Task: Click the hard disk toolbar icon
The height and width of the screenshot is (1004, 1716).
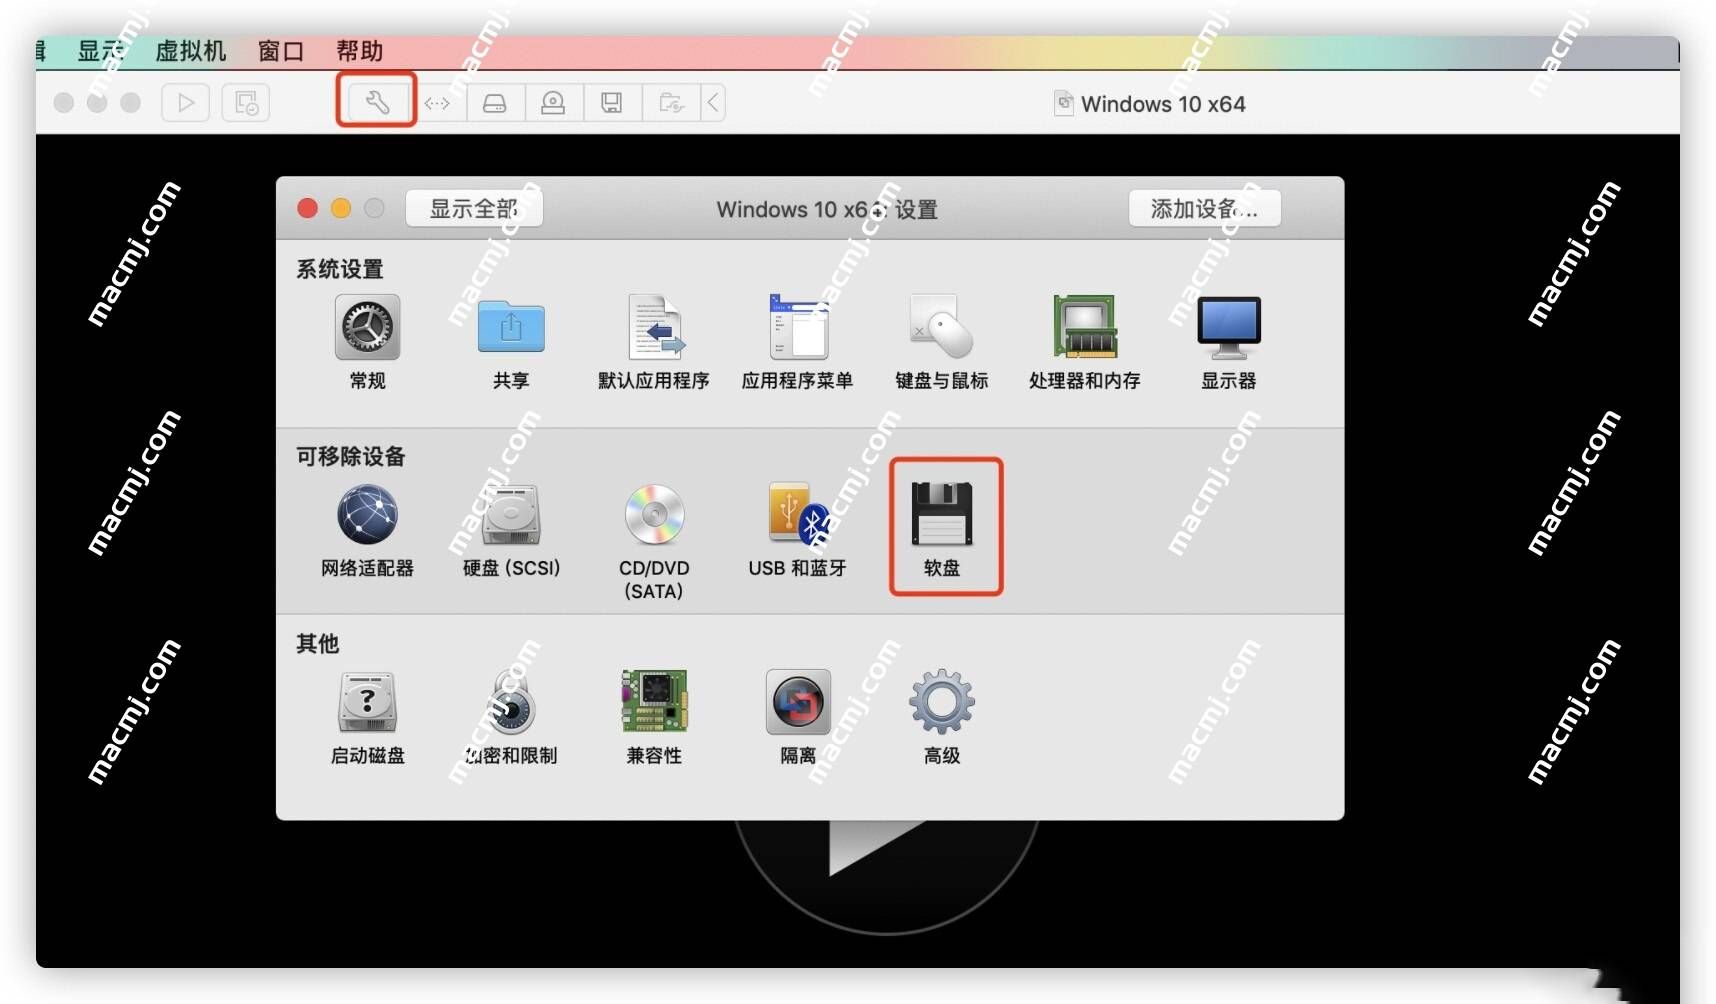Action: click(x=495, y=102)
